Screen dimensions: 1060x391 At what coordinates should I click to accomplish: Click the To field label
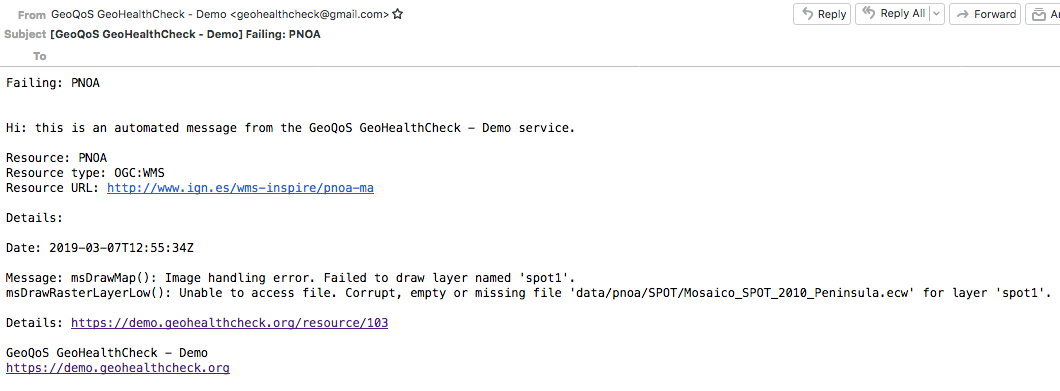click(40, 56)
